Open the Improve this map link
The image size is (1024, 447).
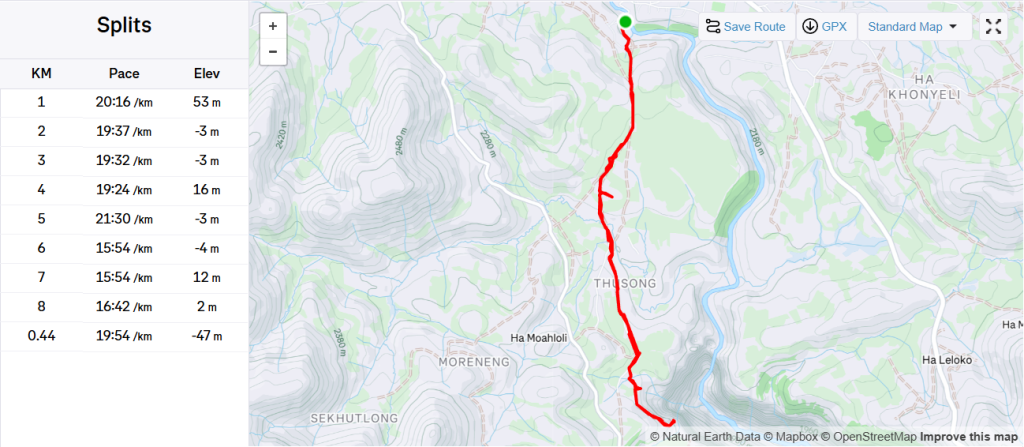coord(968,436)
